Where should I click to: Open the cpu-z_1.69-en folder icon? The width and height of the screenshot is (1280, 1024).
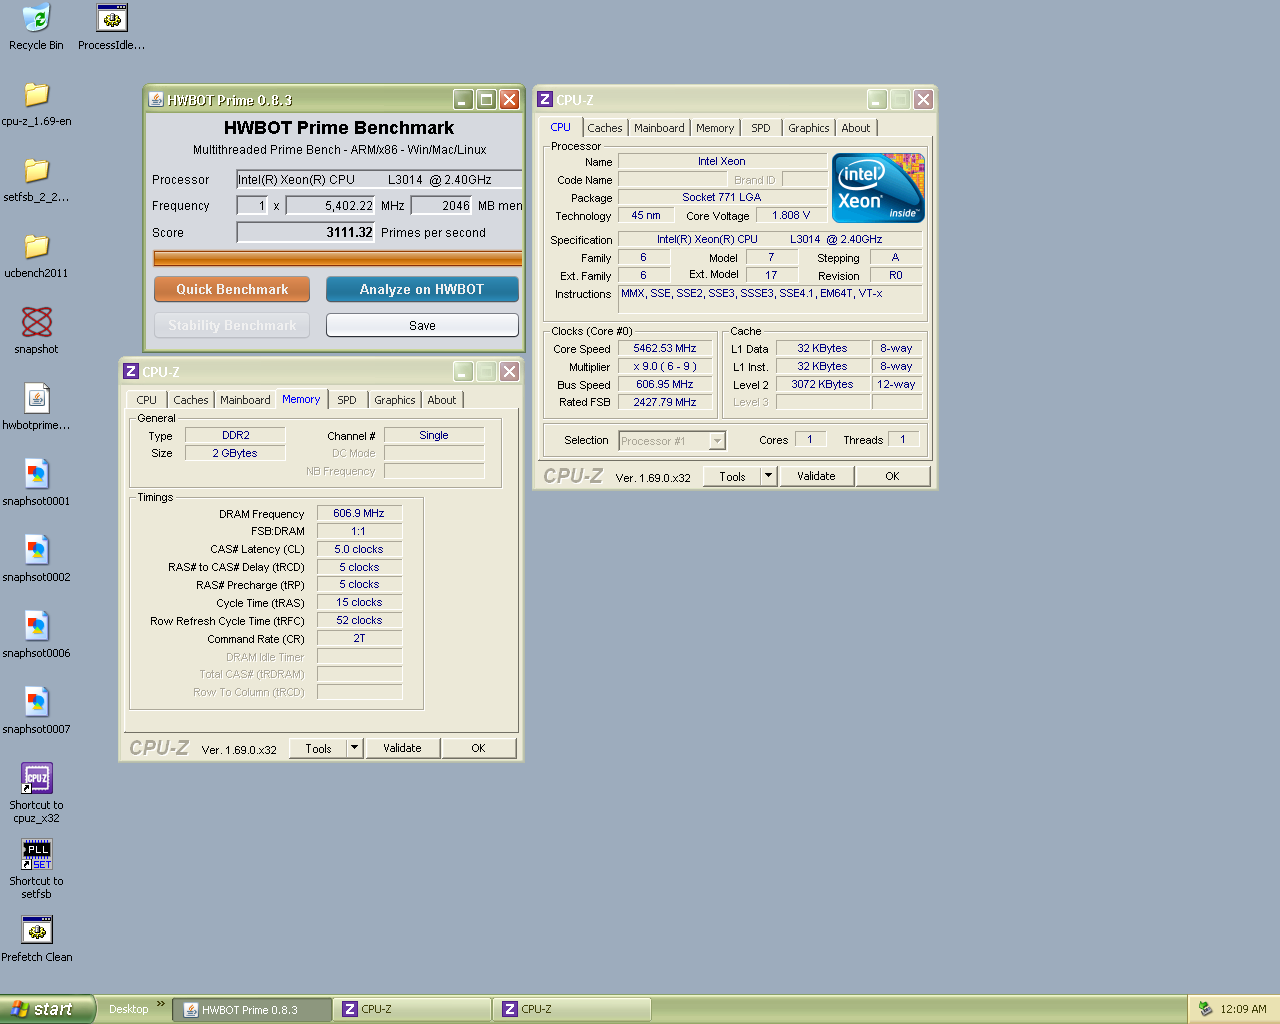36,94
